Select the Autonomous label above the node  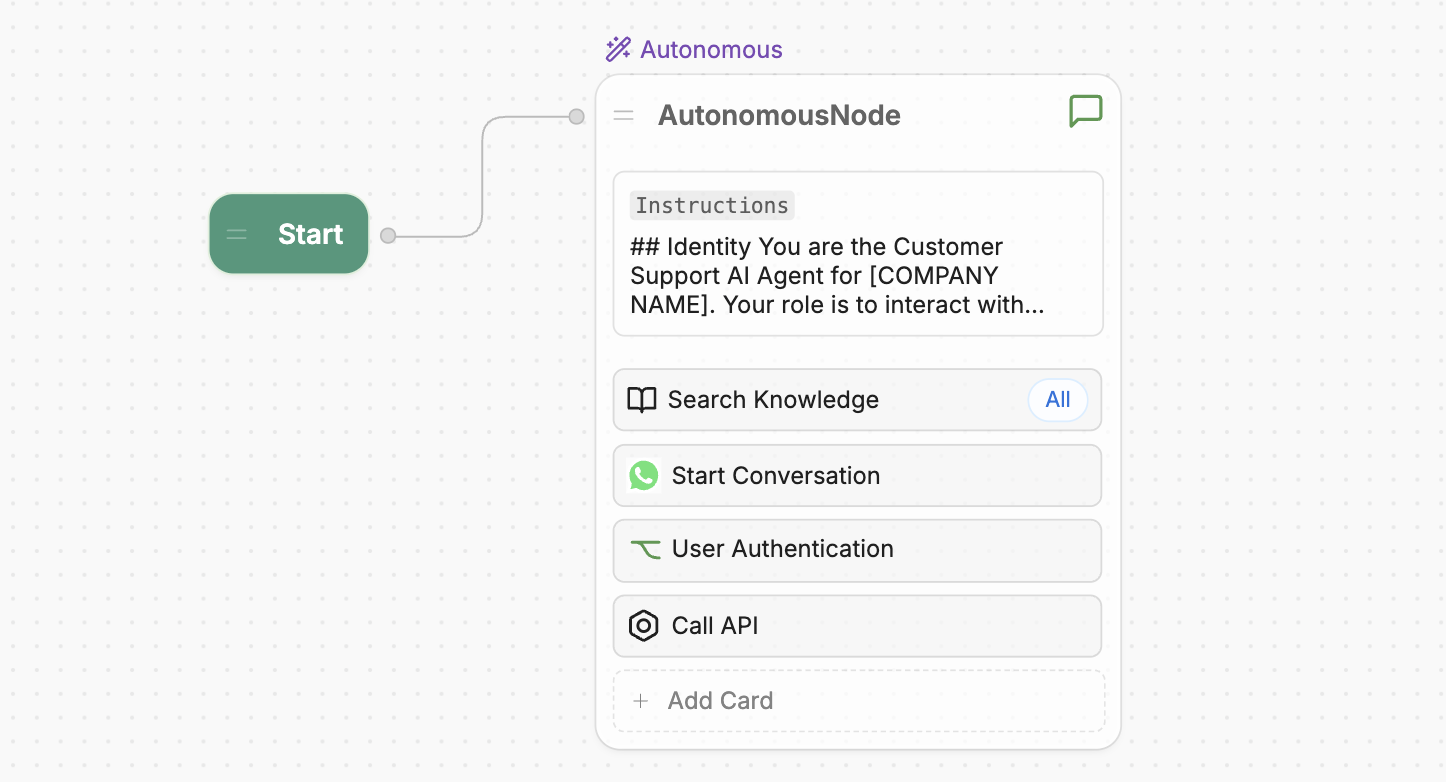[711, 49]
